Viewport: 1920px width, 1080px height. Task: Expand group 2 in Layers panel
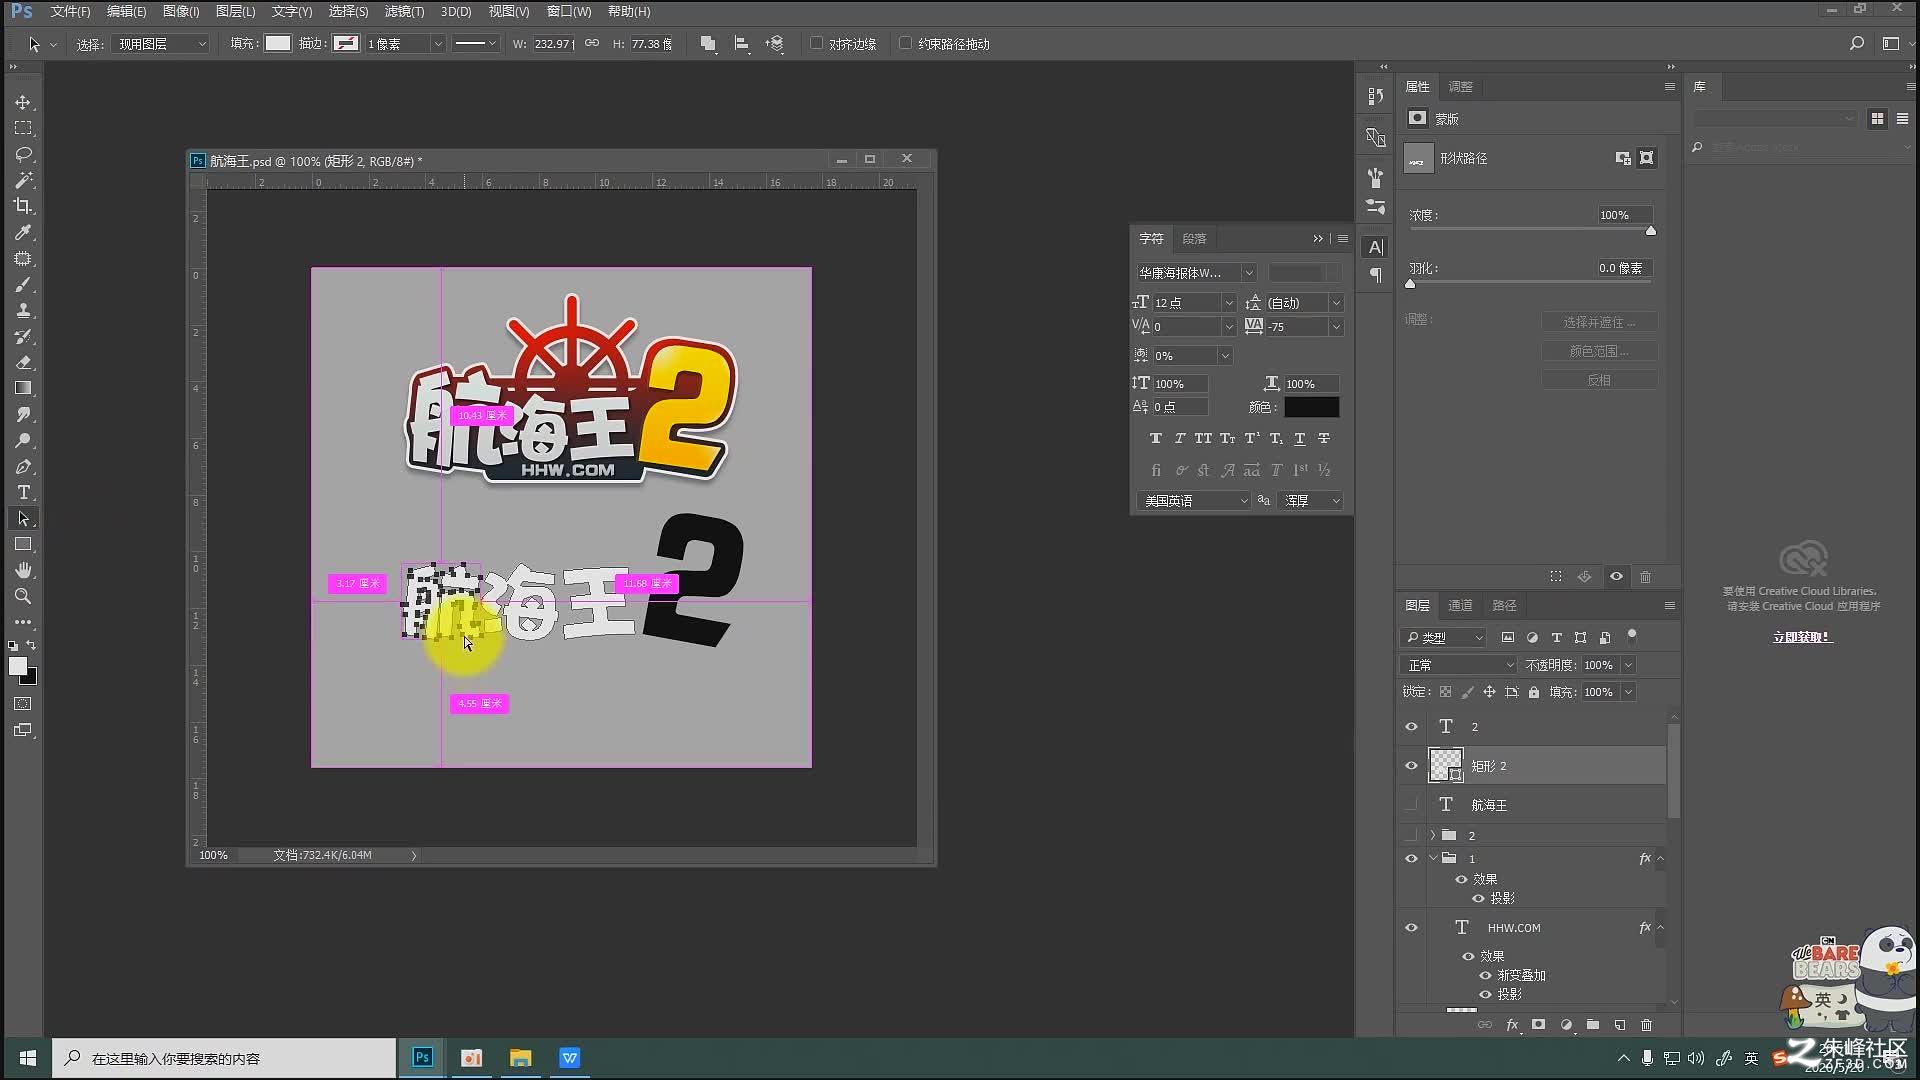coord(1433,835)
